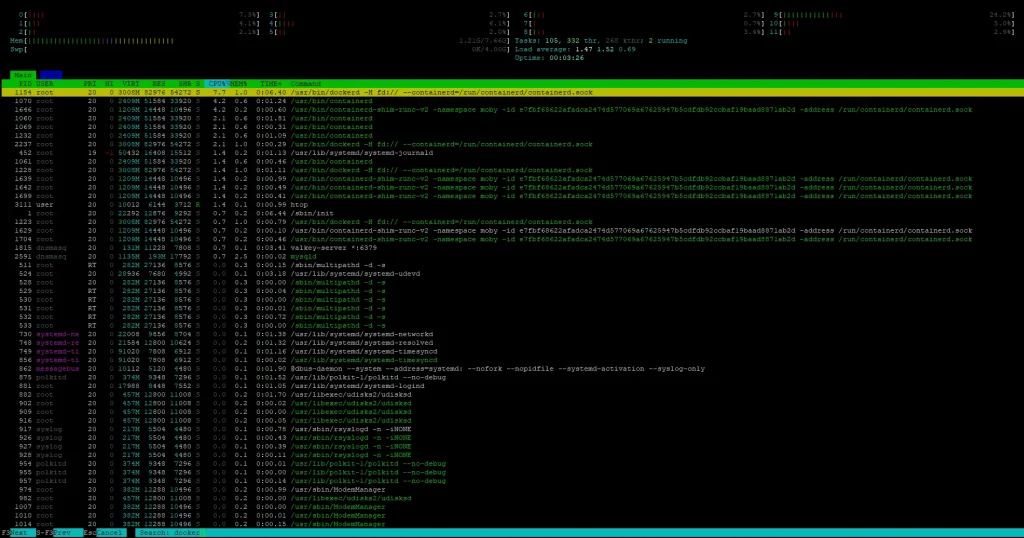This screenshot has width=1024, height=538.
Task: Select the systemd-journald process row
Action: pos(512,153)
